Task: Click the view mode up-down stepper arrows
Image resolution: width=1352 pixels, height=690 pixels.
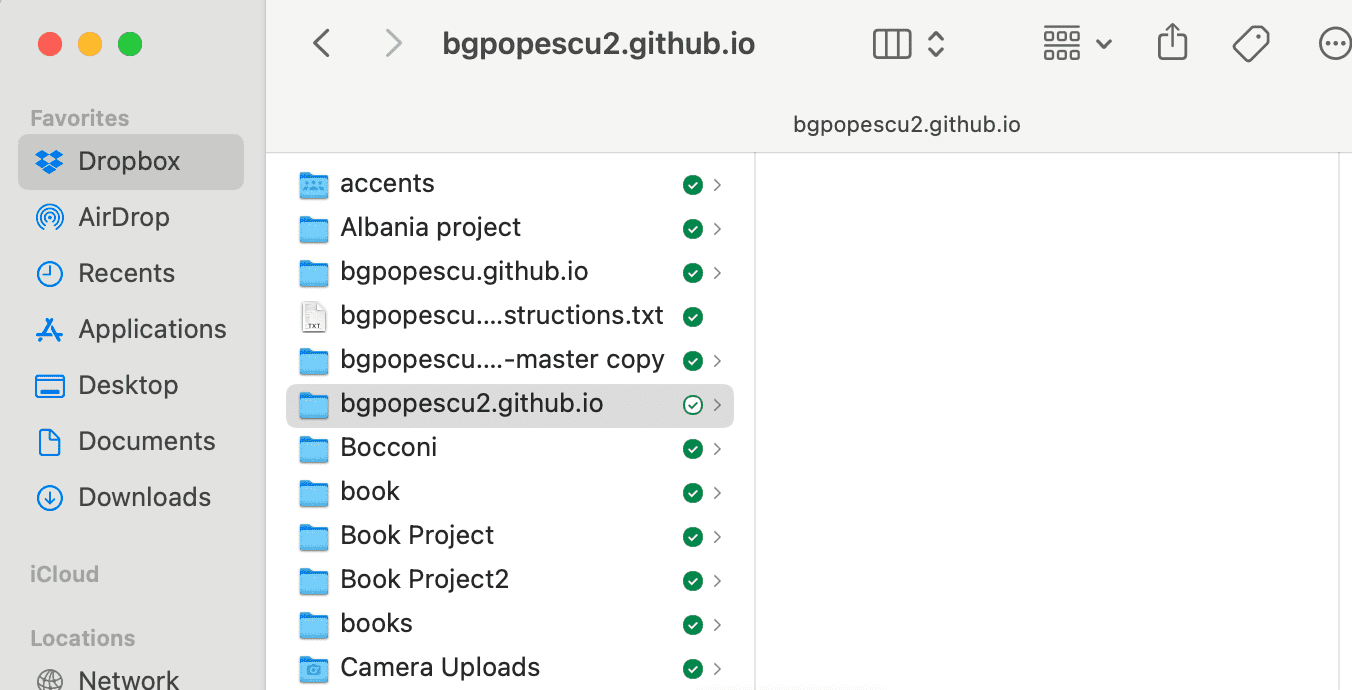Action: (x=936, y=44)
